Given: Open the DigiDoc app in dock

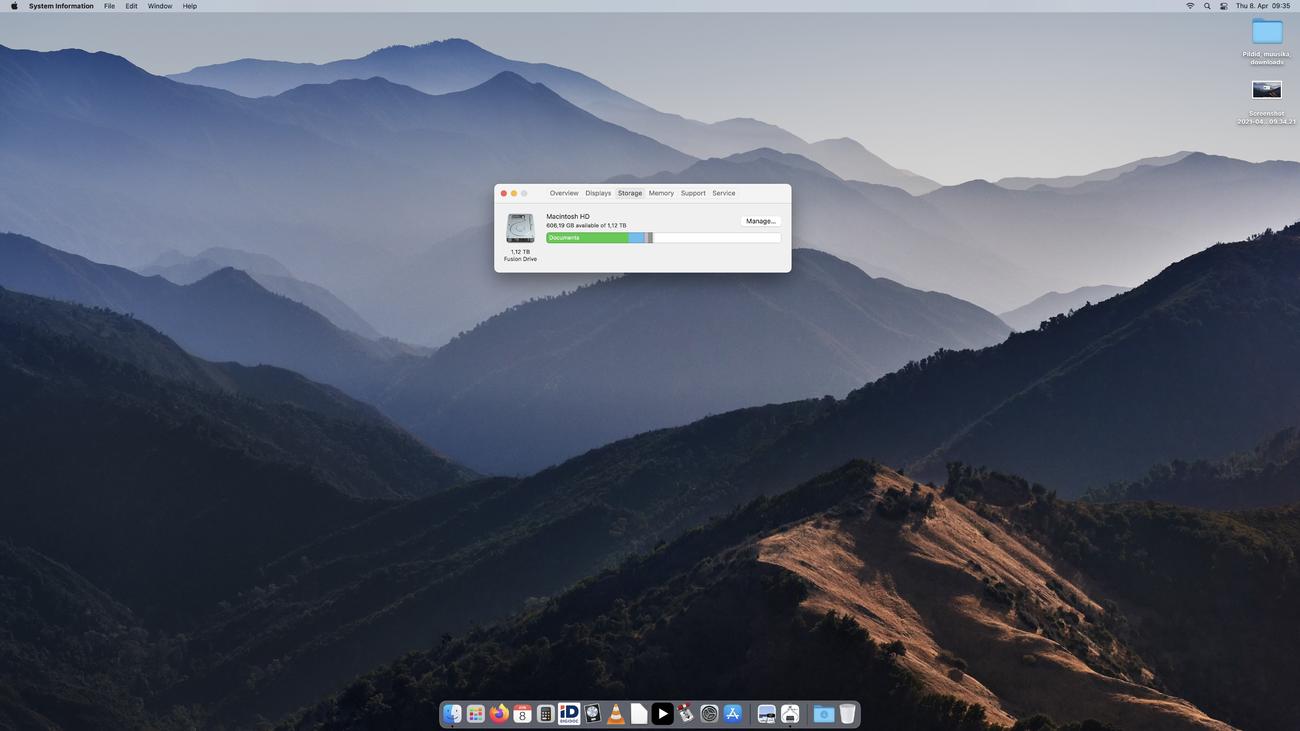Looking at the screenshot, I should point(569,714).
